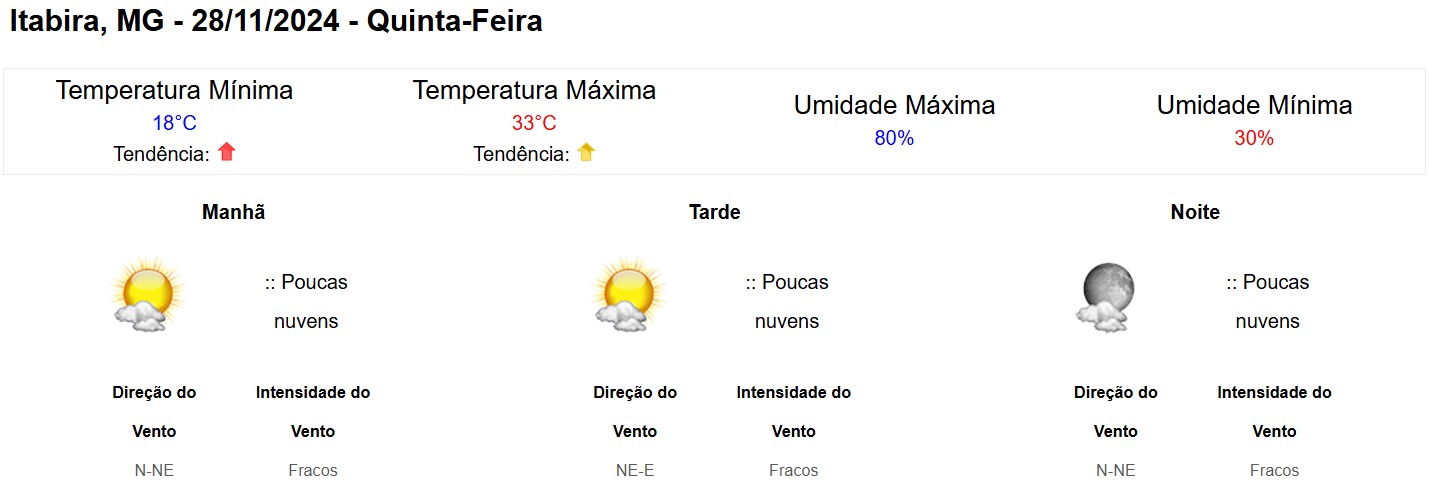The width and height of the screenshot is (1430, 497).
Task: Click the night moon and cloud icon
Action: point(1106,297)
